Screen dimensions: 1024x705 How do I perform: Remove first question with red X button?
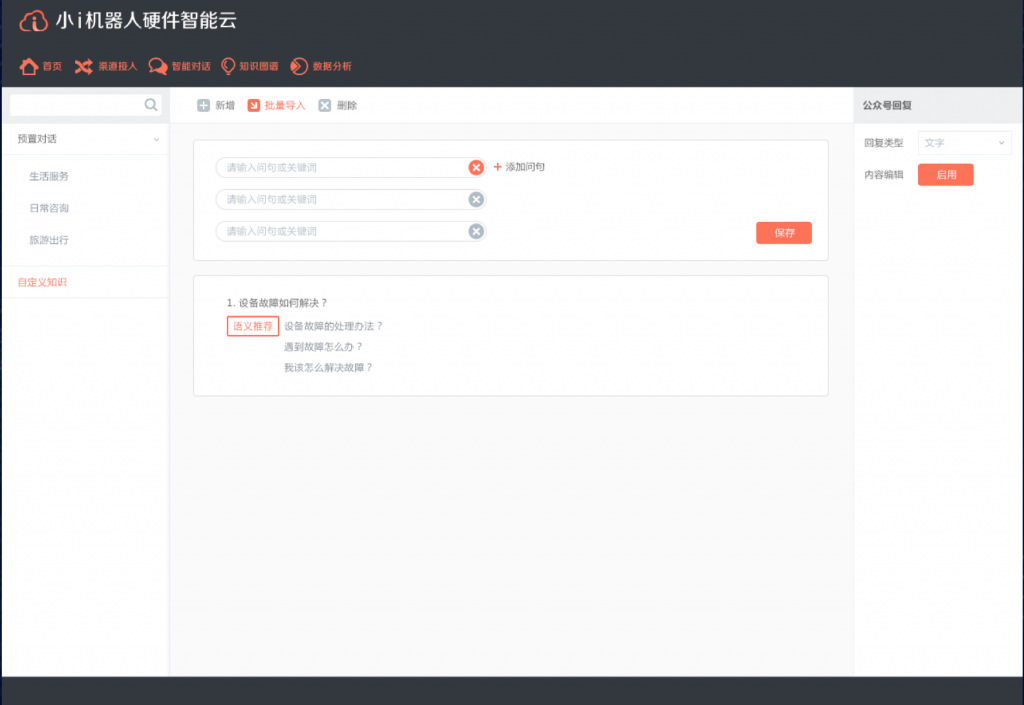[x=476, y=168]
